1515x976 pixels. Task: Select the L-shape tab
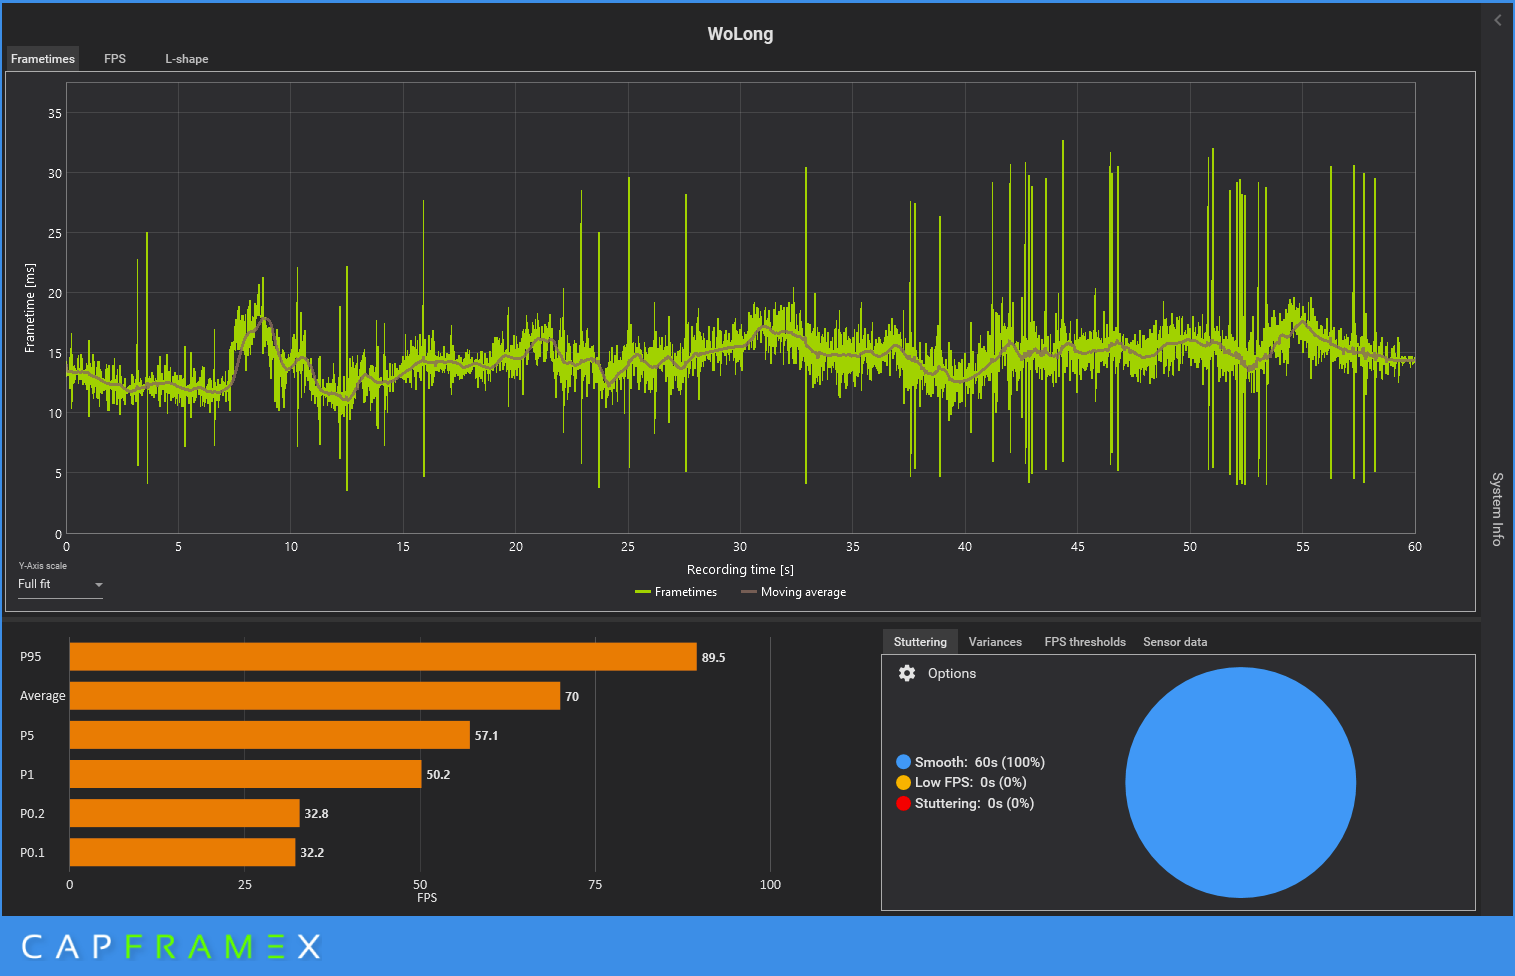[187, 59]
